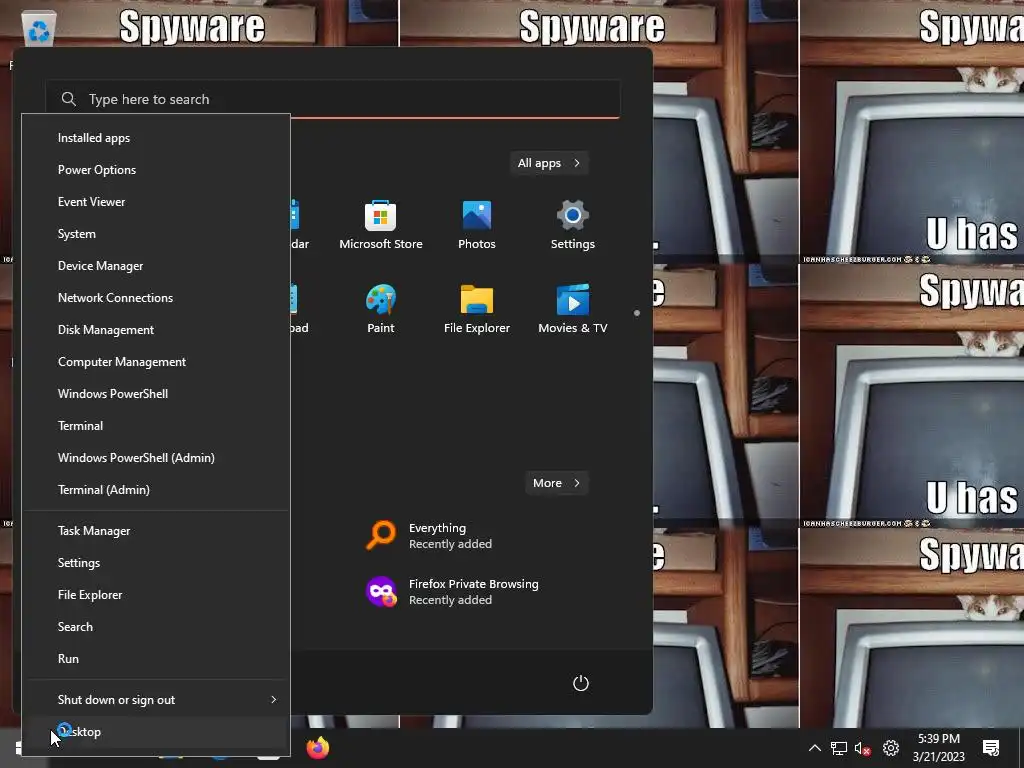
Task: Click the gear icon in system tray
Action: (x=891, y=748)
